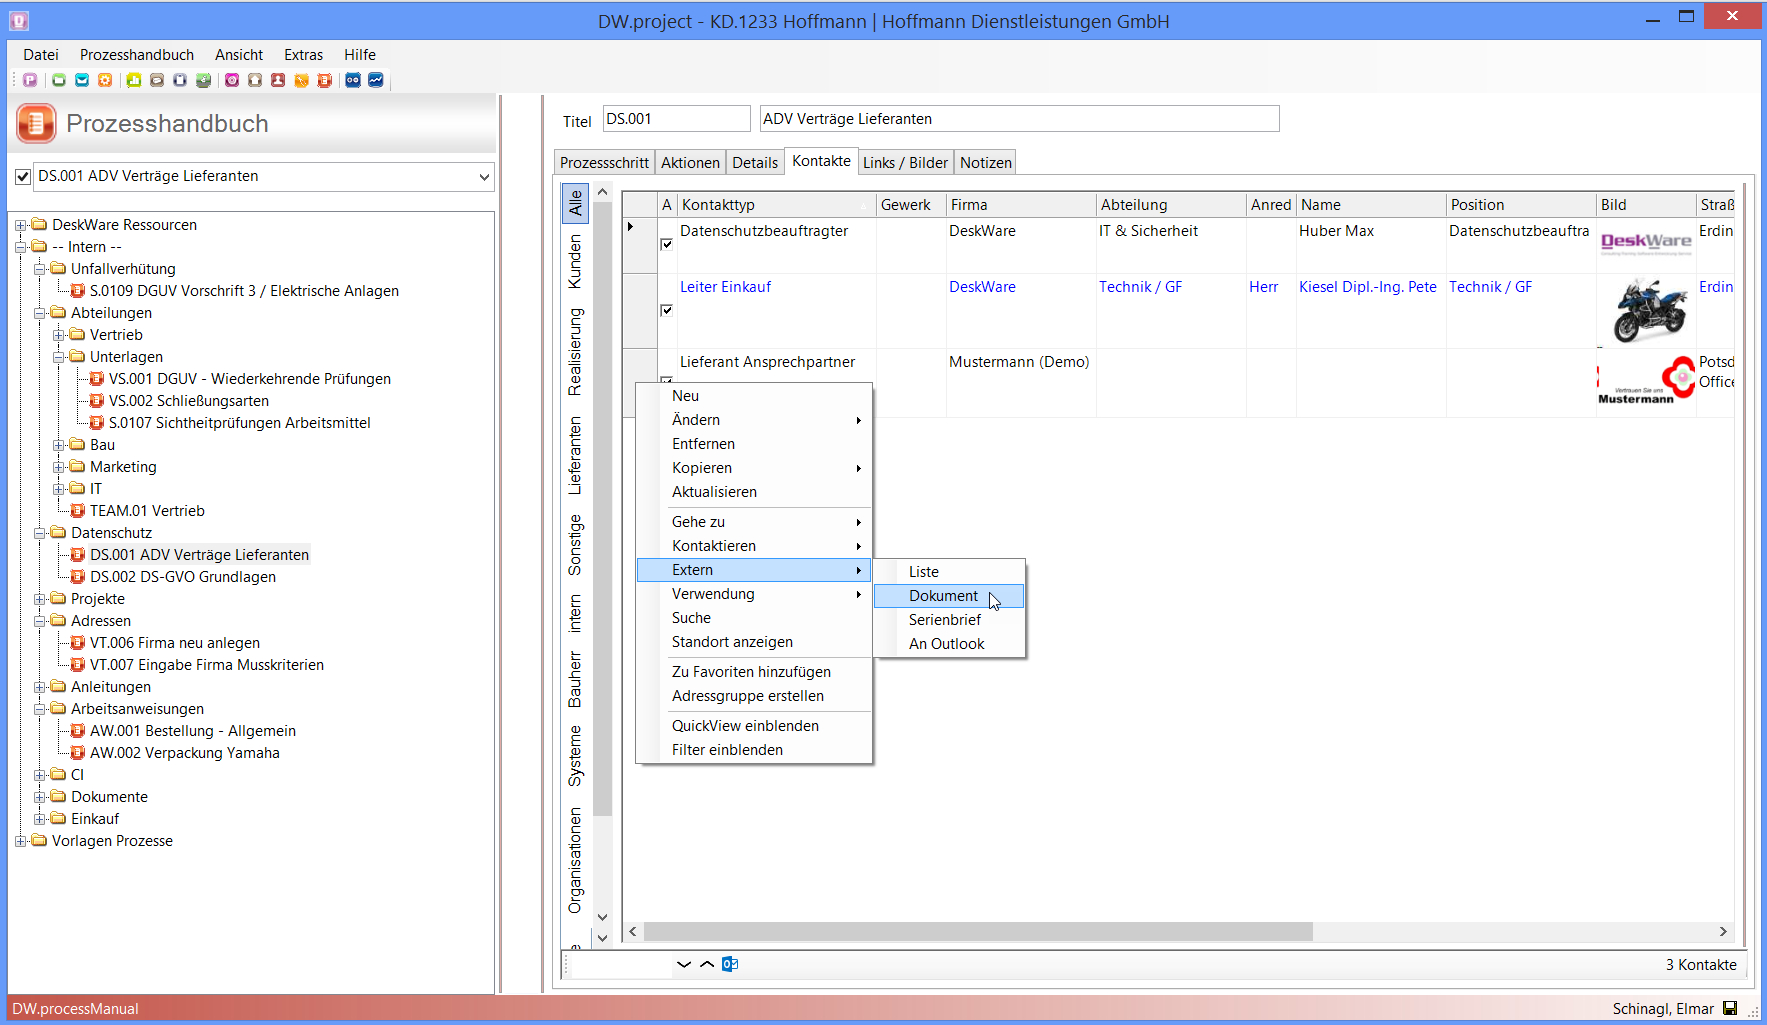Choose Serienbrief from the Extern submenu
The height and width of the screenshot is (1025, 1767).
pos(944,620)
